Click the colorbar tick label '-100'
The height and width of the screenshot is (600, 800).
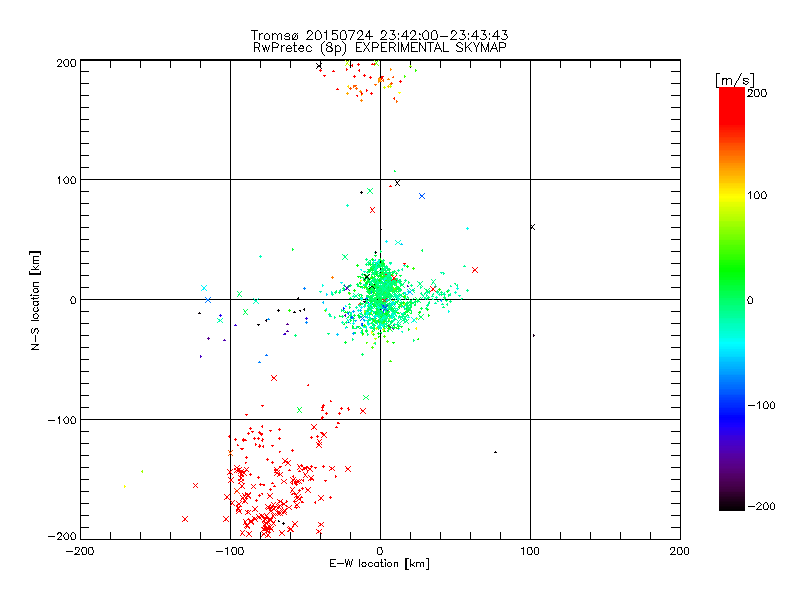click(x=762, y=406)
